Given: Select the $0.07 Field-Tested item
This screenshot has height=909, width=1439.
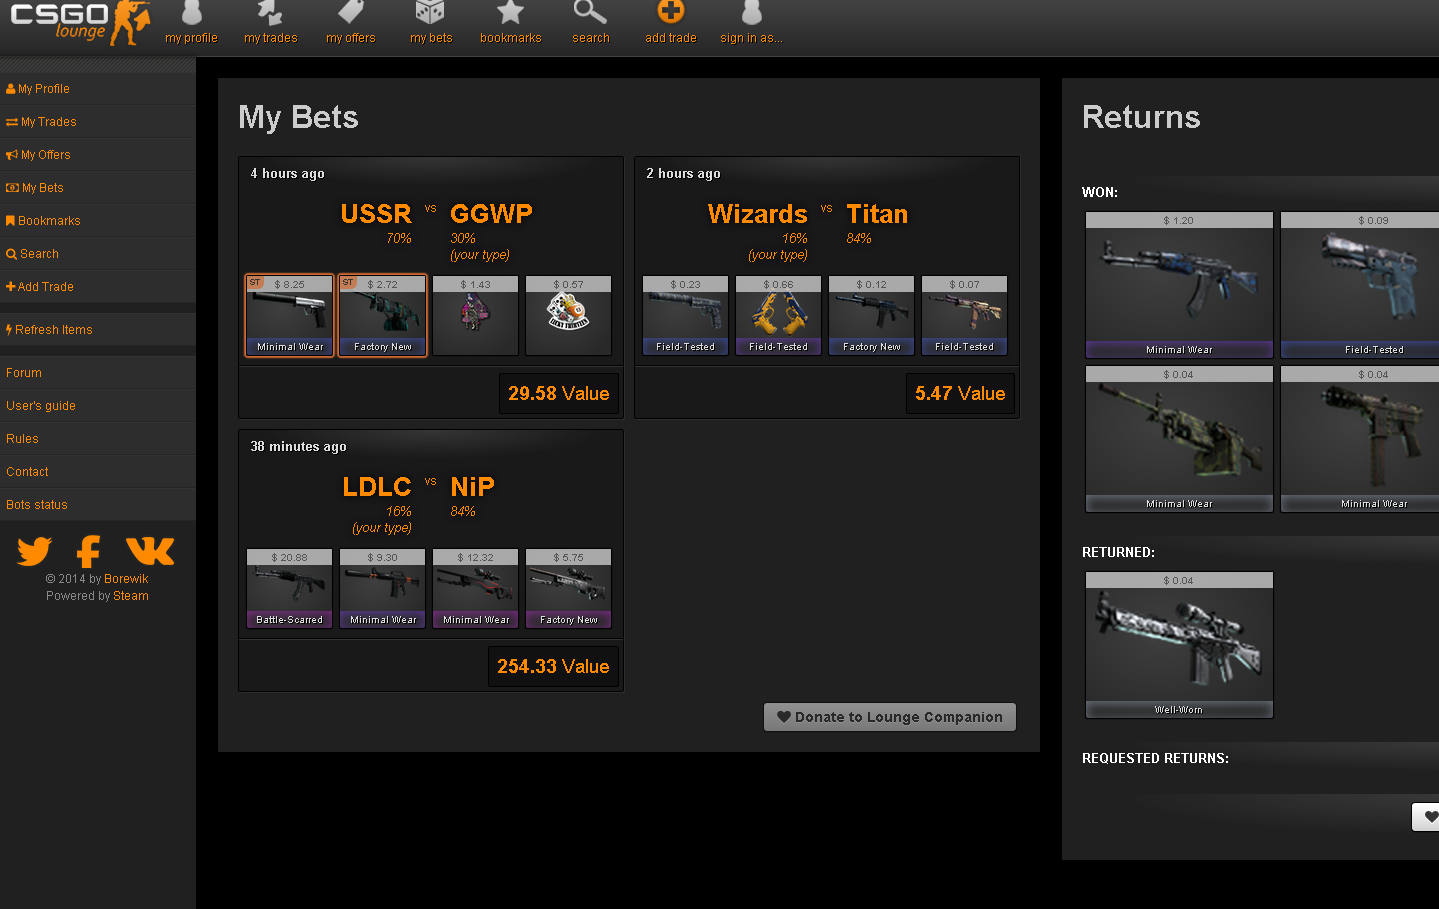Looking at the screenshot, I should (x=965, y=315).
